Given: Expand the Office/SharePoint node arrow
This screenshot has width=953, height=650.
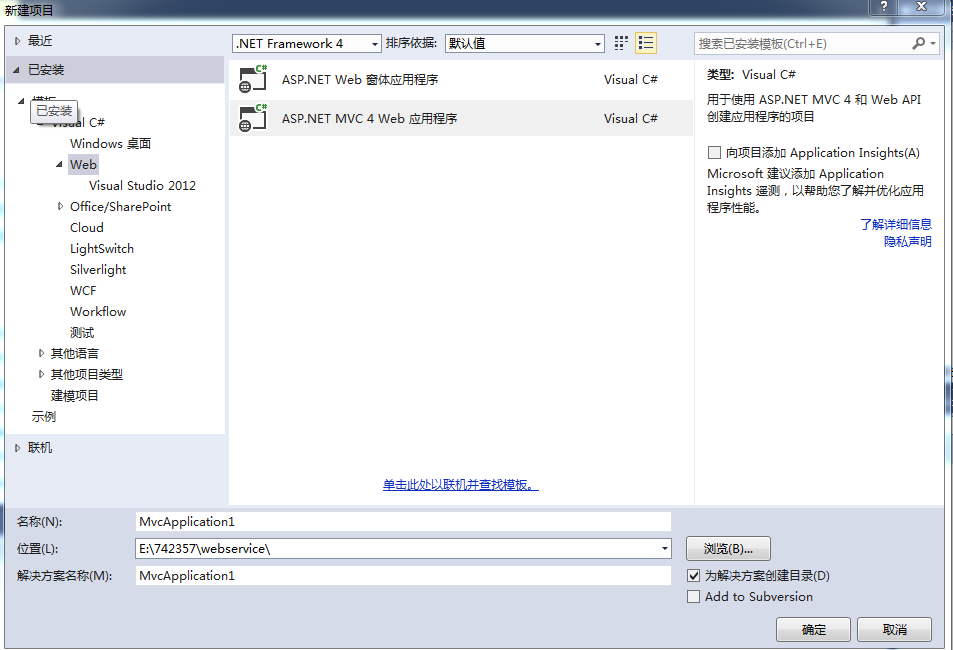Looking at the screenshot, I should tap(60, 206).
